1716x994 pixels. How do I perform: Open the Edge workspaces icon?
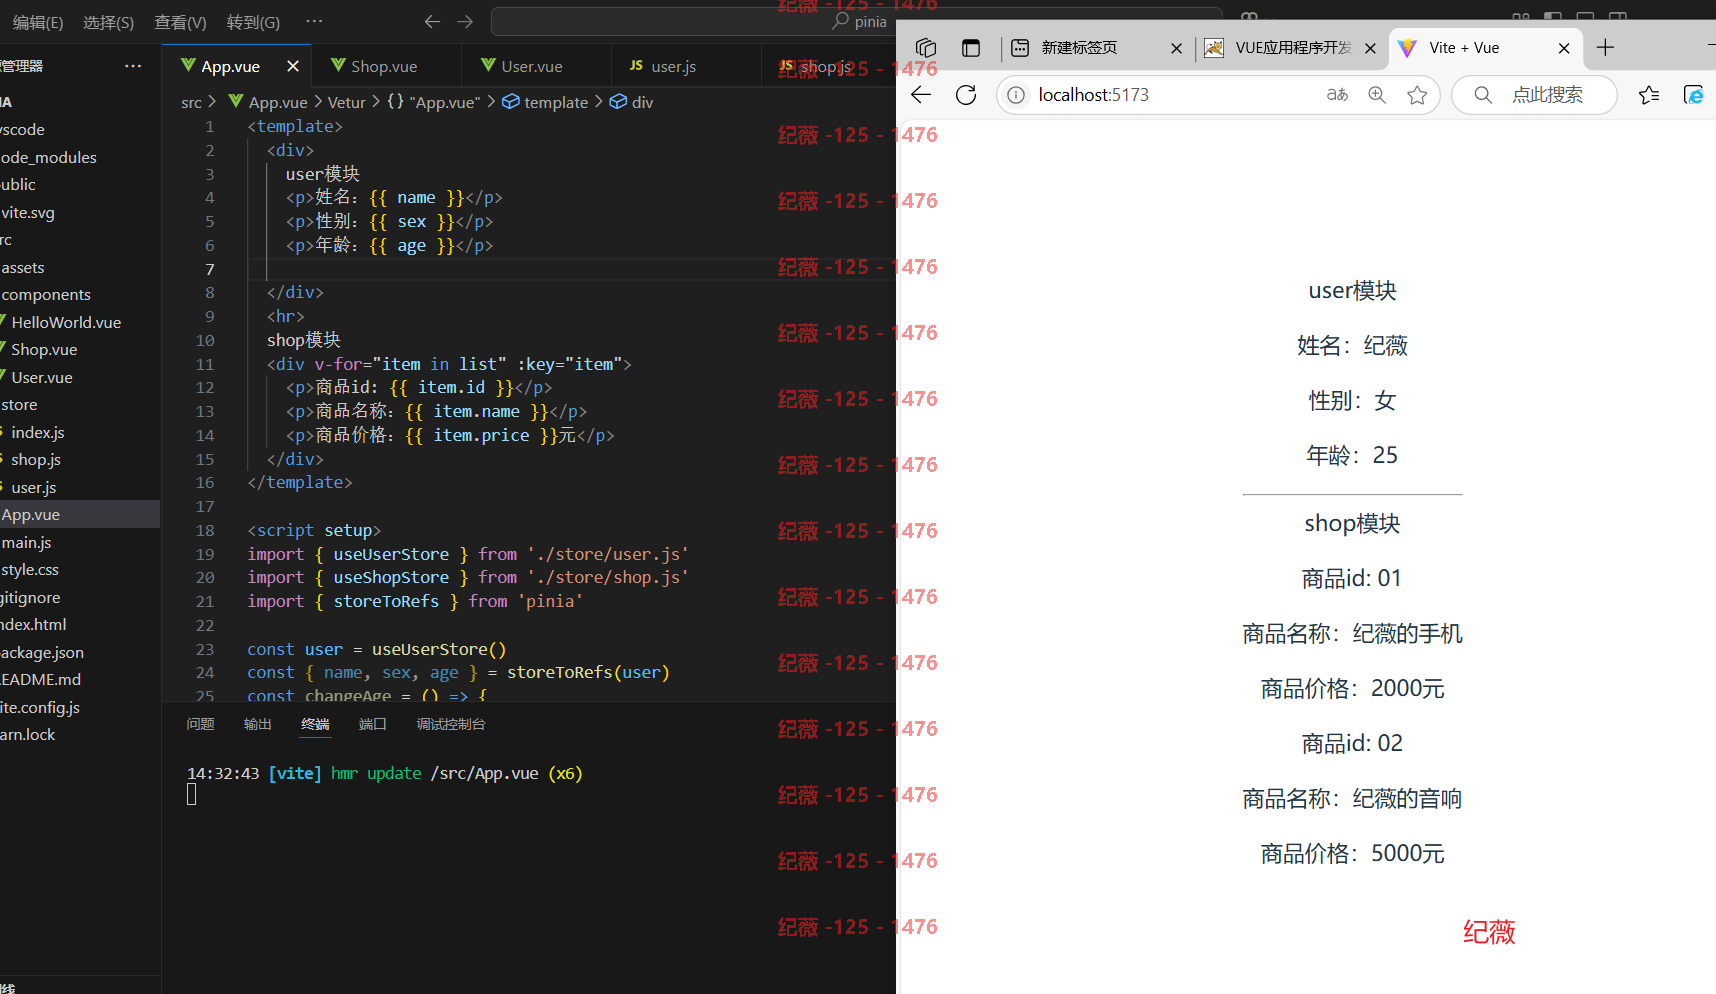tap(926, 47)
